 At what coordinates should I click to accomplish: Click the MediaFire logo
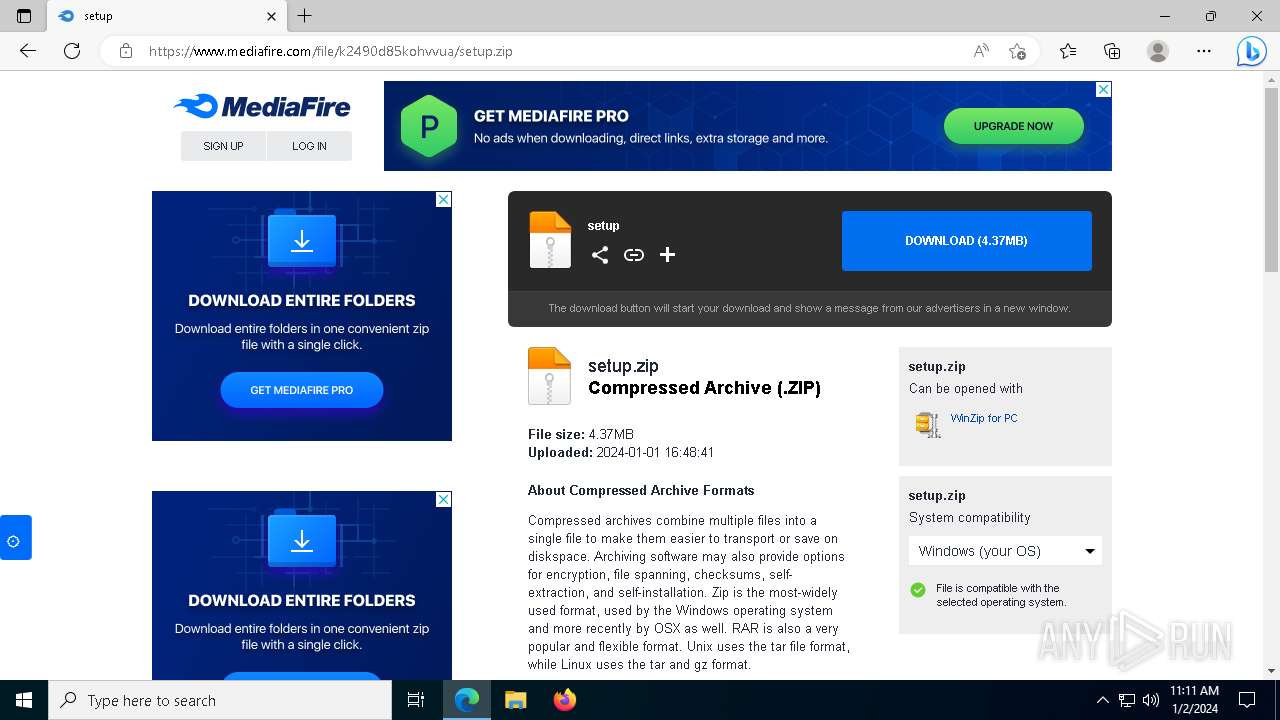261,106
